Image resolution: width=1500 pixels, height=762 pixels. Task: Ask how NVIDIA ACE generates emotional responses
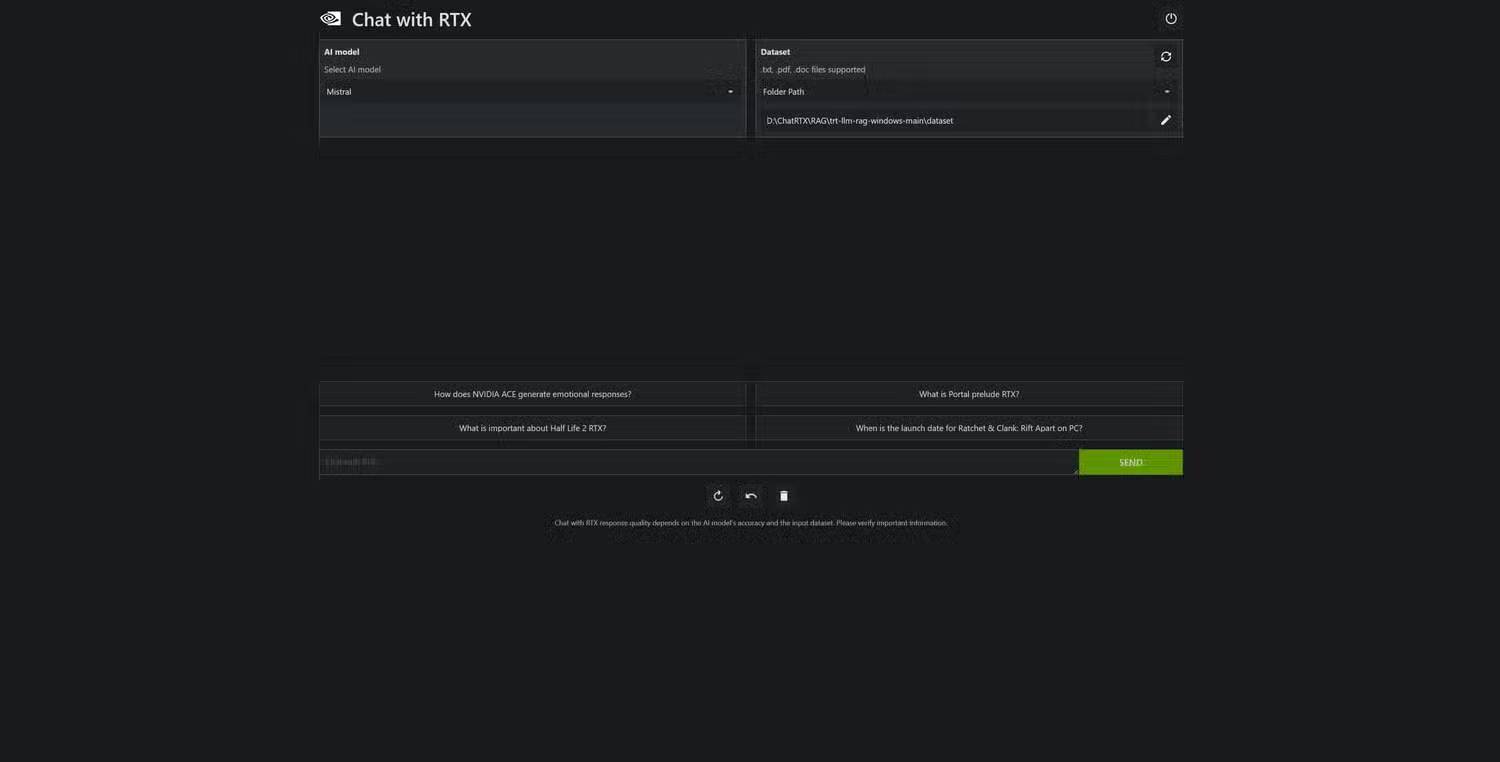point(532,394)
